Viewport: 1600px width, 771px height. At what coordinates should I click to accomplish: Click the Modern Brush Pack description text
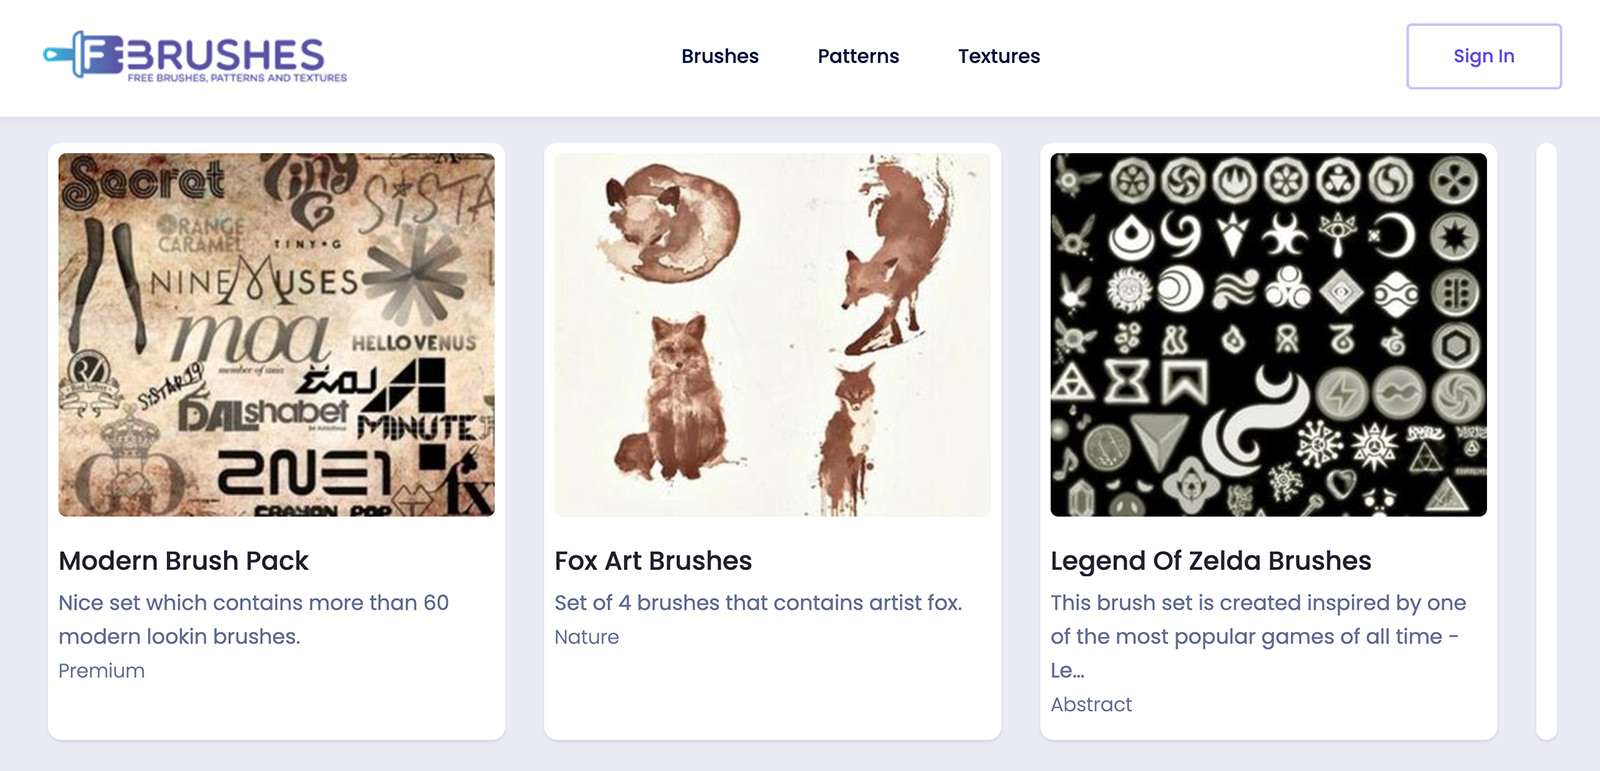[253, 619]
